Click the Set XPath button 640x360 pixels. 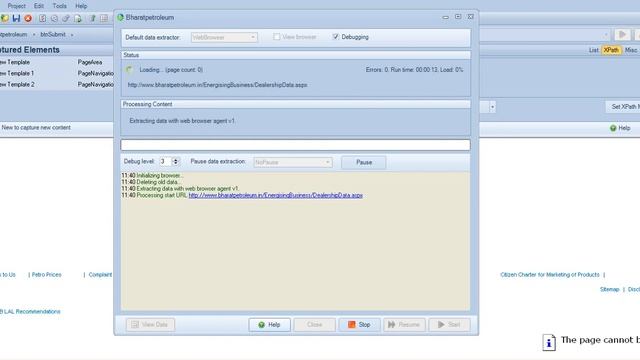coord(623,107)
